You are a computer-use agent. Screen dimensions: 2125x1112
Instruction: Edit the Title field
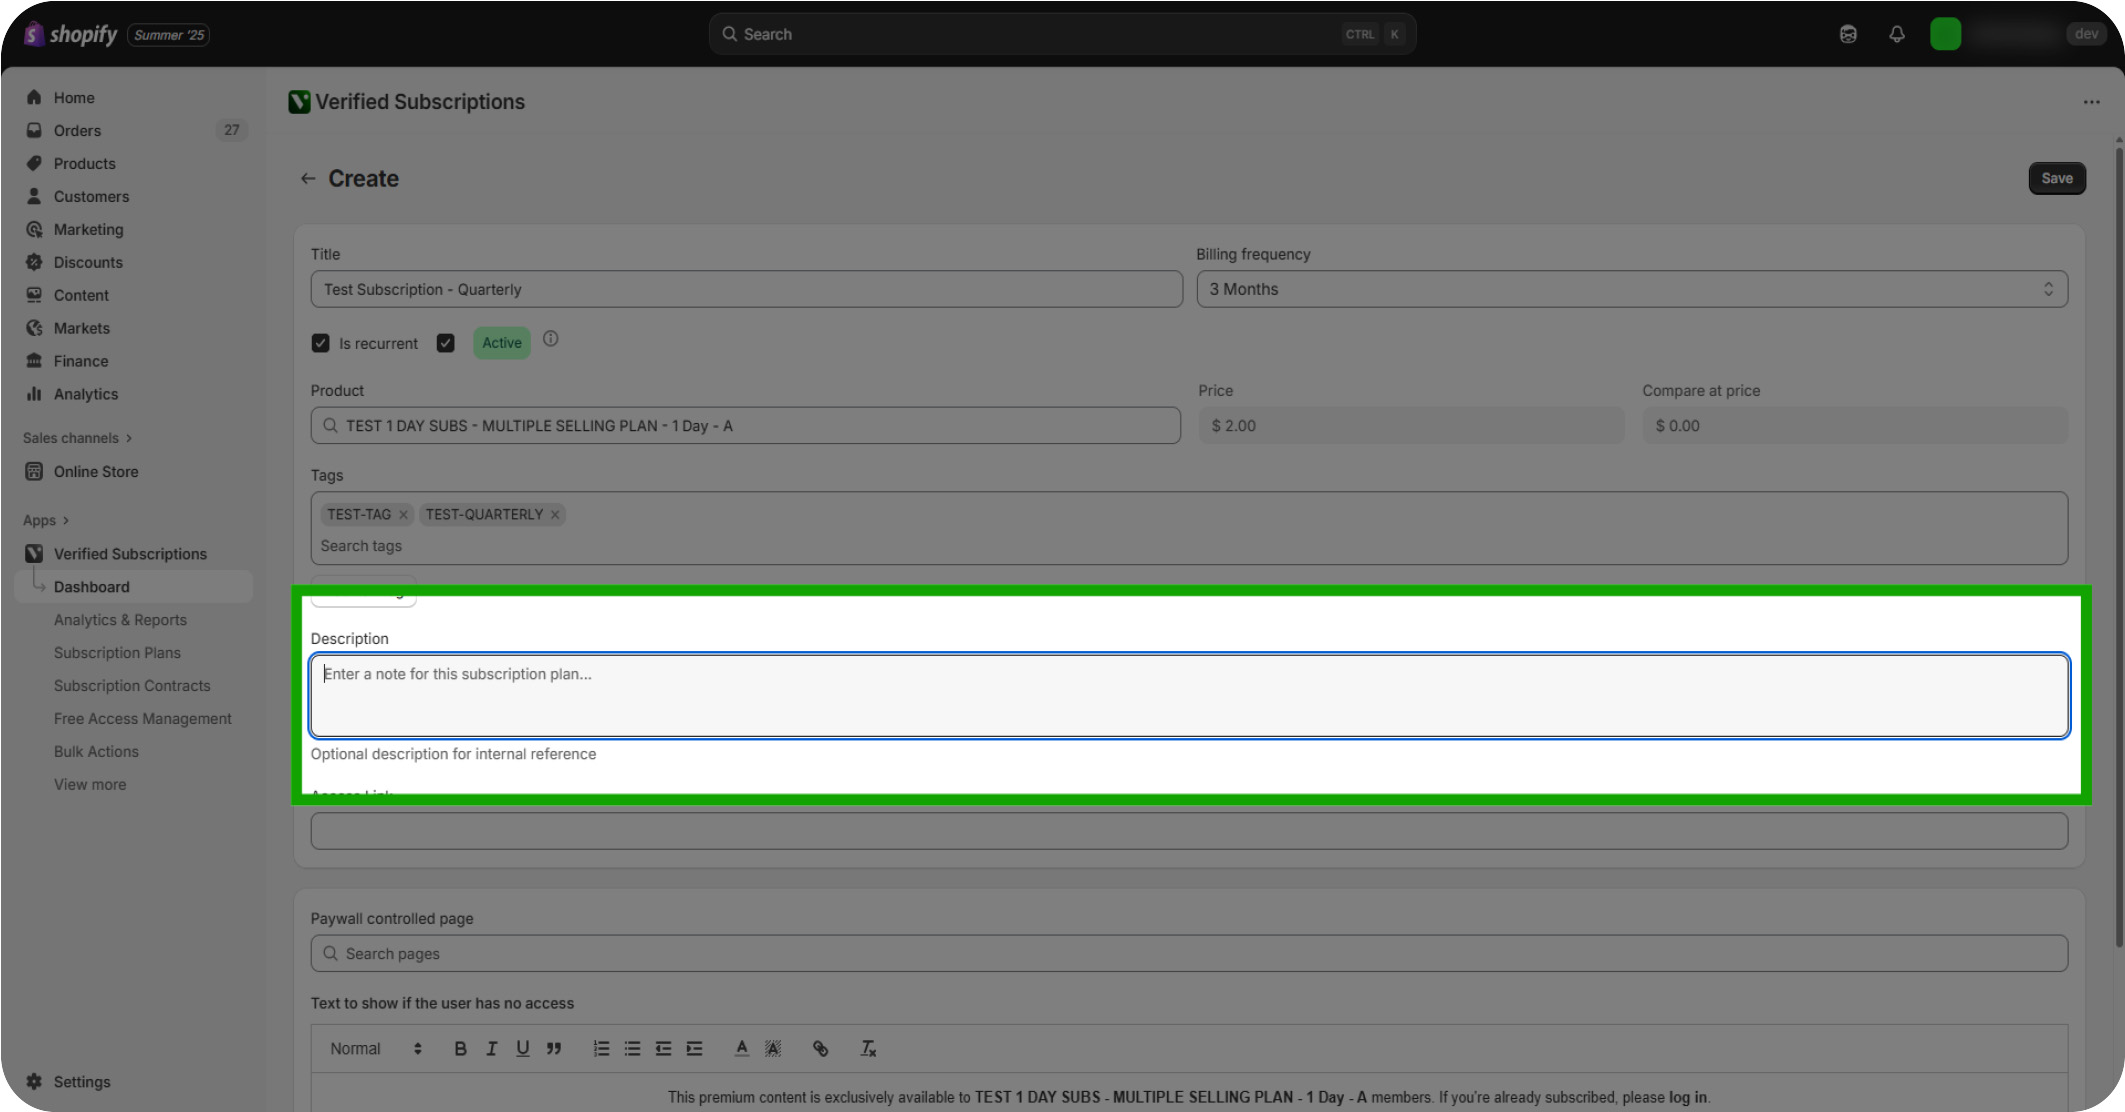(x=746, y=289)
